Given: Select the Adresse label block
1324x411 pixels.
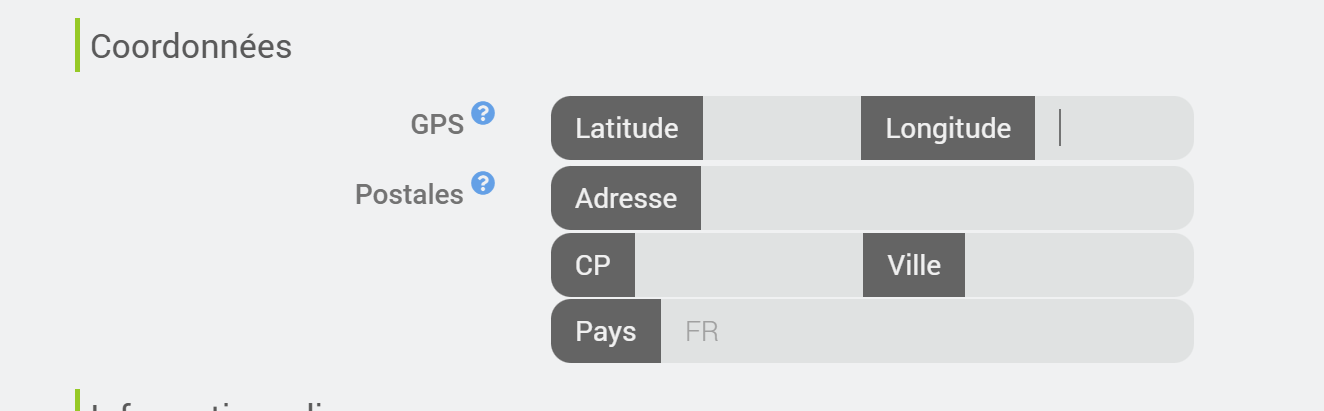Looking at the screenshot, I should [626, 198].
